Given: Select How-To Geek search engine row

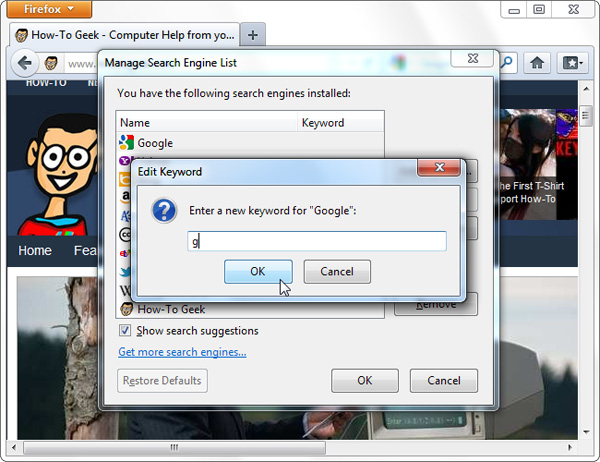Looking at the screenshot, I should point(250,309).
